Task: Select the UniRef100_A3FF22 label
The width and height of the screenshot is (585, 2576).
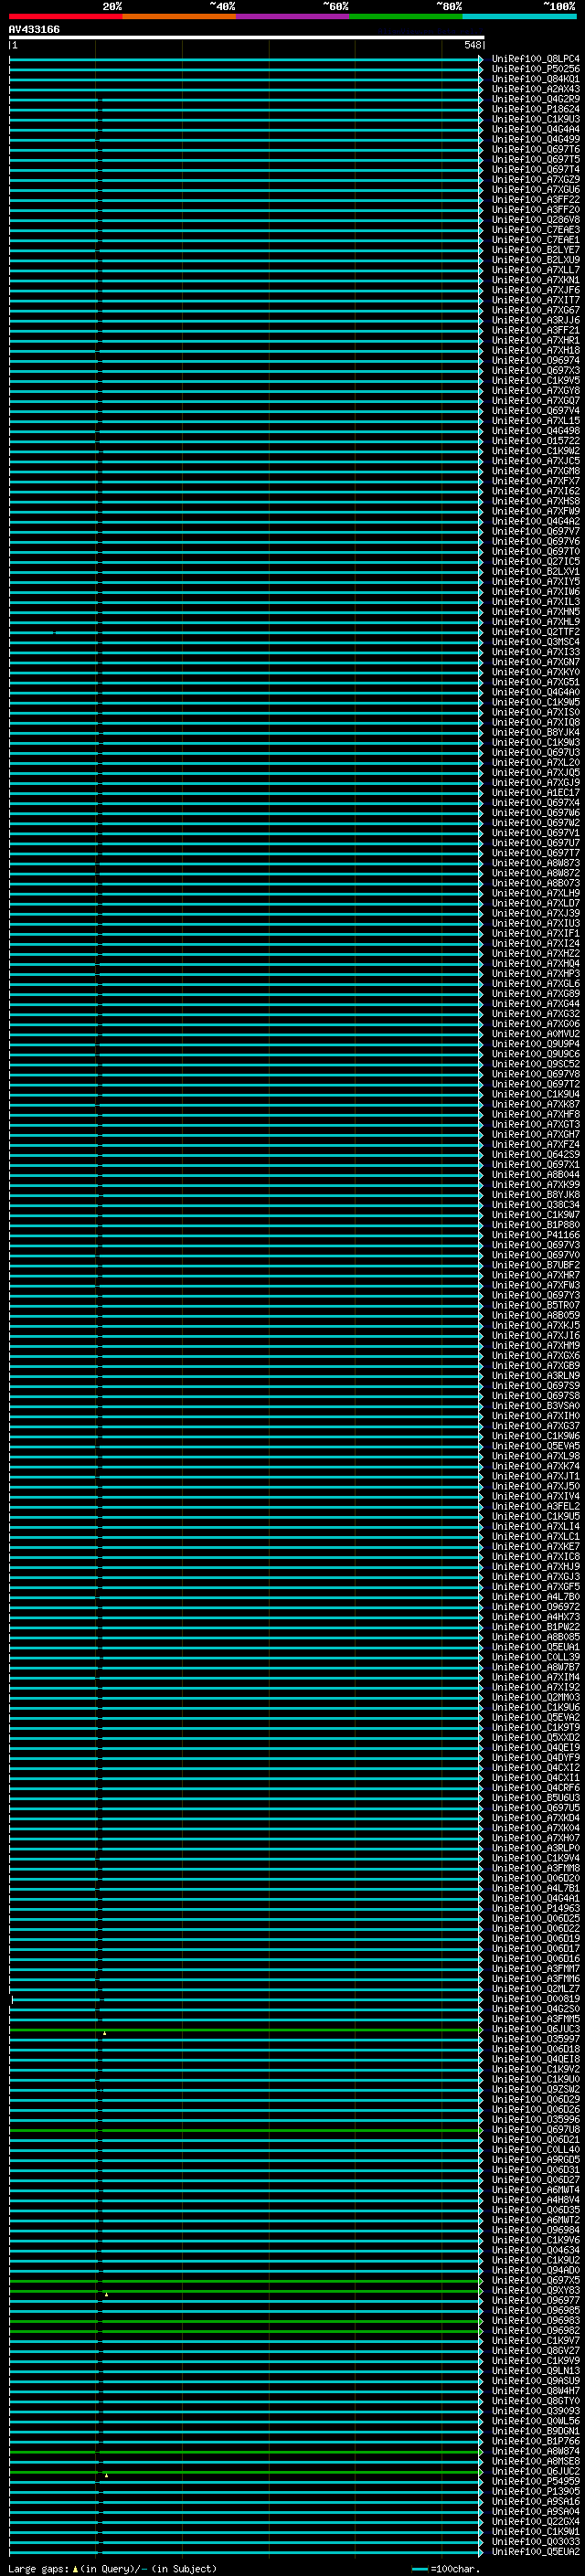Action: click(535, 199)
